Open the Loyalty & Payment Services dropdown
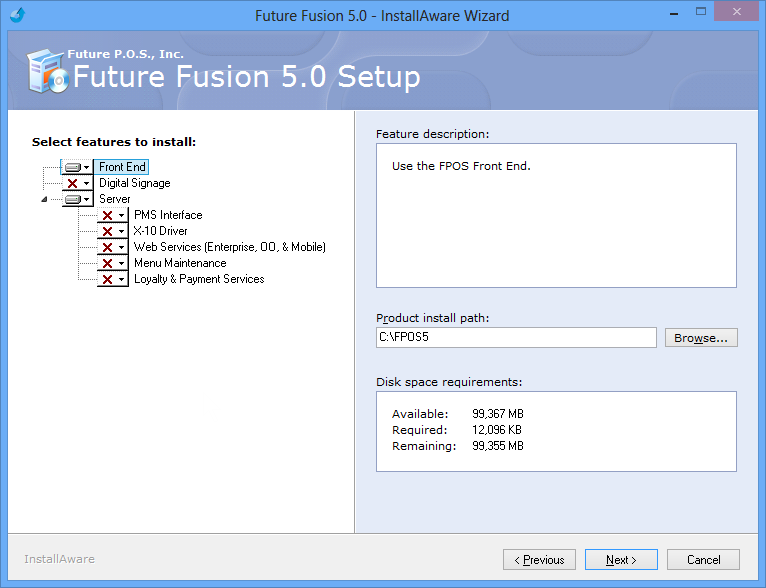Screen dimensions: 766x588 tap(112, 279)
